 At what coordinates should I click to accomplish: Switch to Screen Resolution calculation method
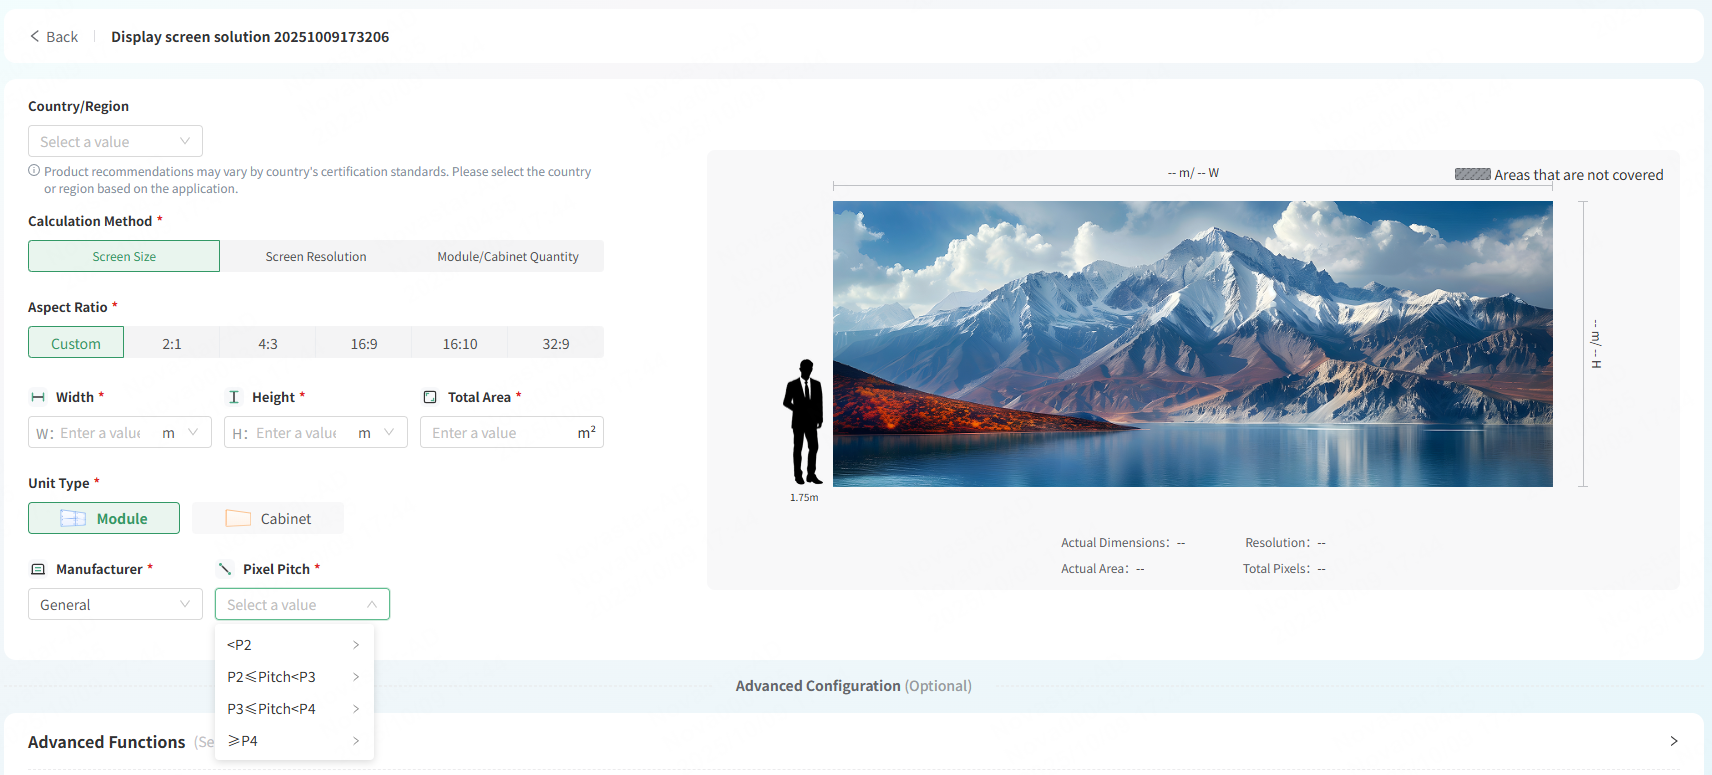tap(316, 256)
